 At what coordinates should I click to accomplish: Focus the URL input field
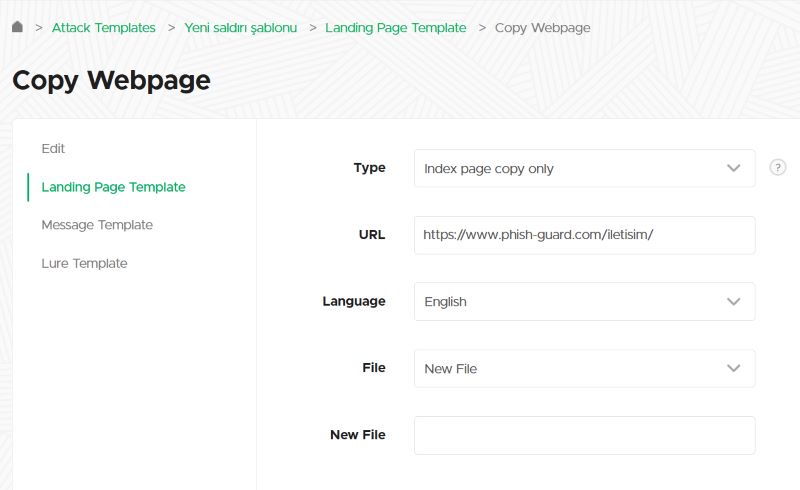click(584, 235)
